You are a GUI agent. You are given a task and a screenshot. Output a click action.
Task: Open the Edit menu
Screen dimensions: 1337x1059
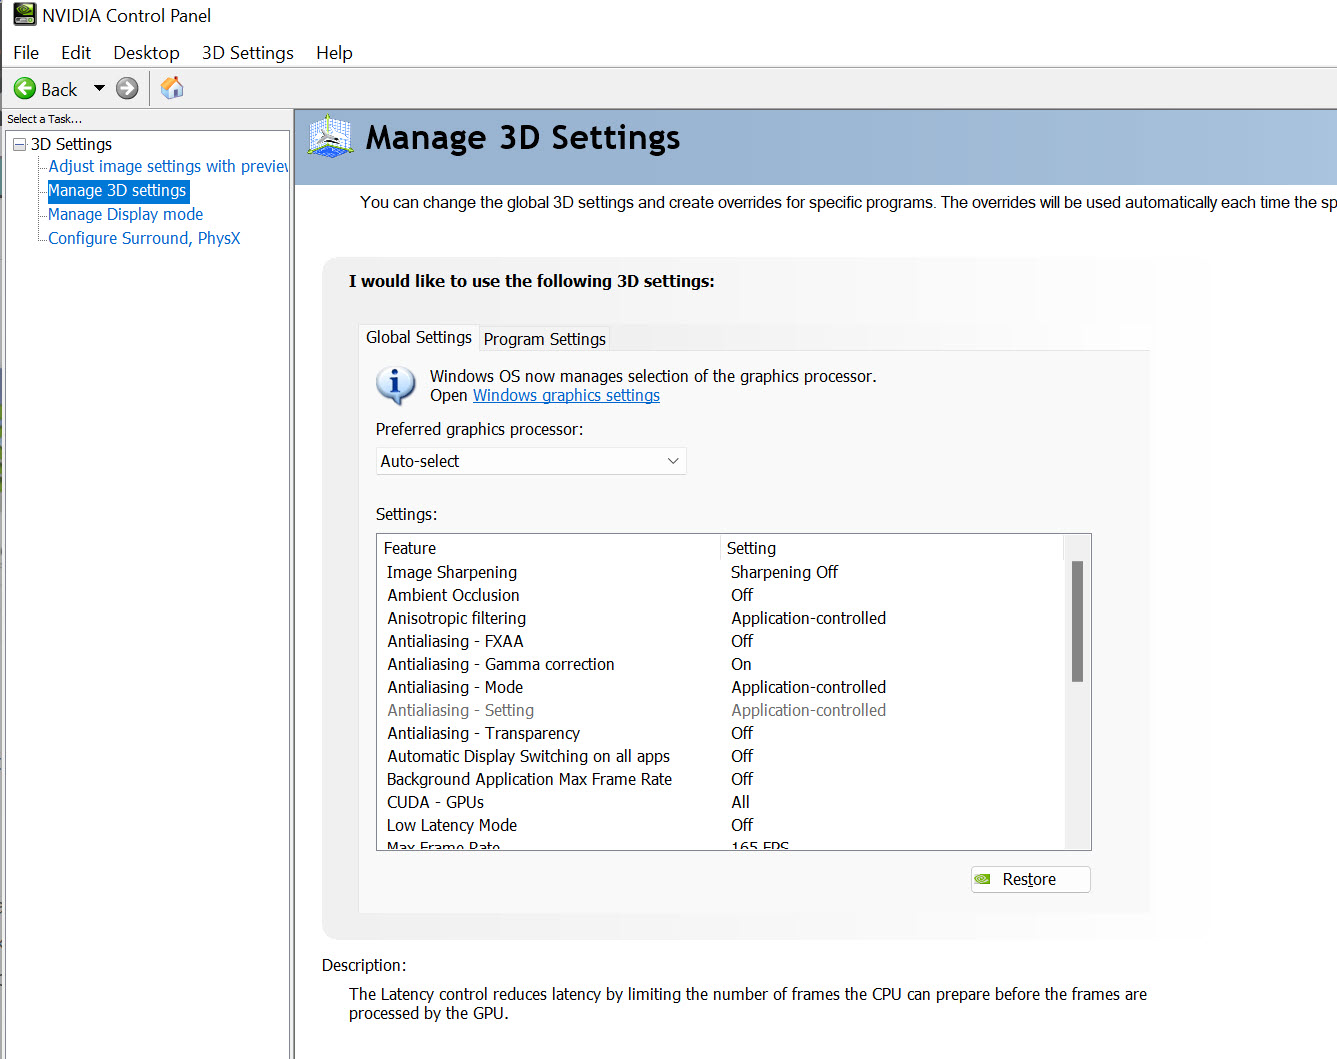[x=76, y=53]
